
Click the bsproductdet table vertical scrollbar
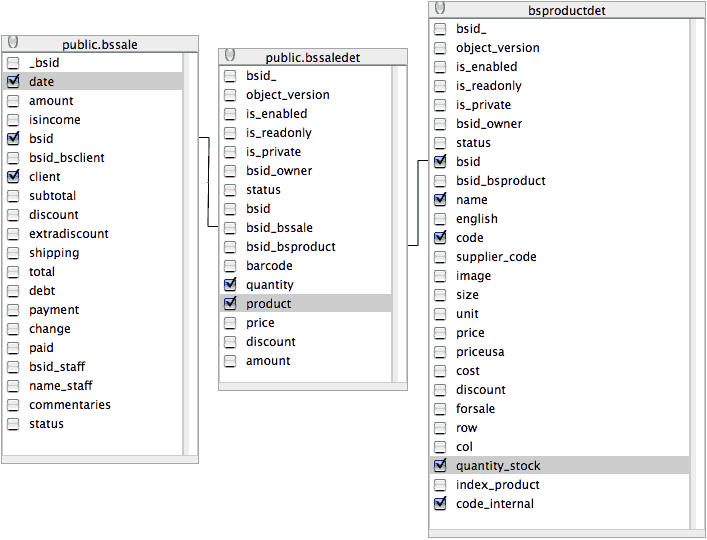click(697, 270)
